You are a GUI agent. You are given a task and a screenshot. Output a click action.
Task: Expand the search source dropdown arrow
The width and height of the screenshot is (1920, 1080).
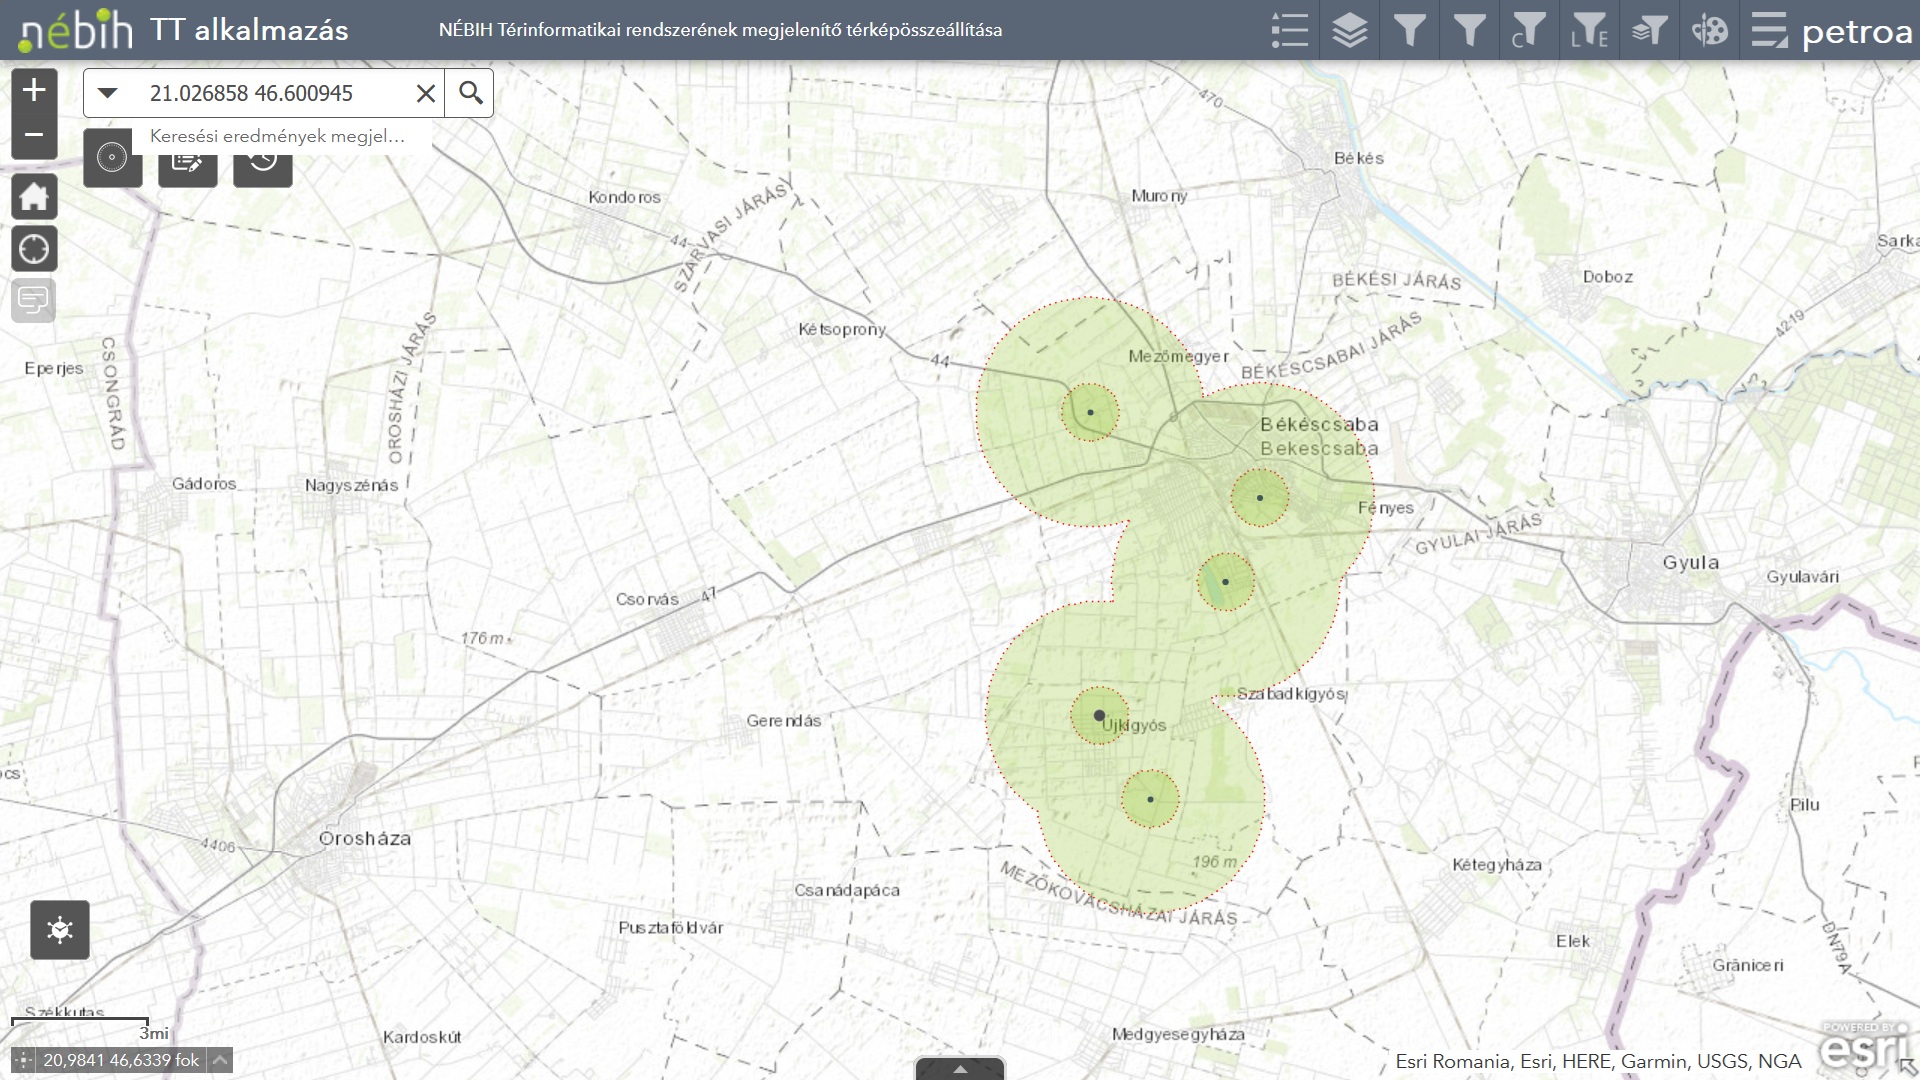pos(107,93)
